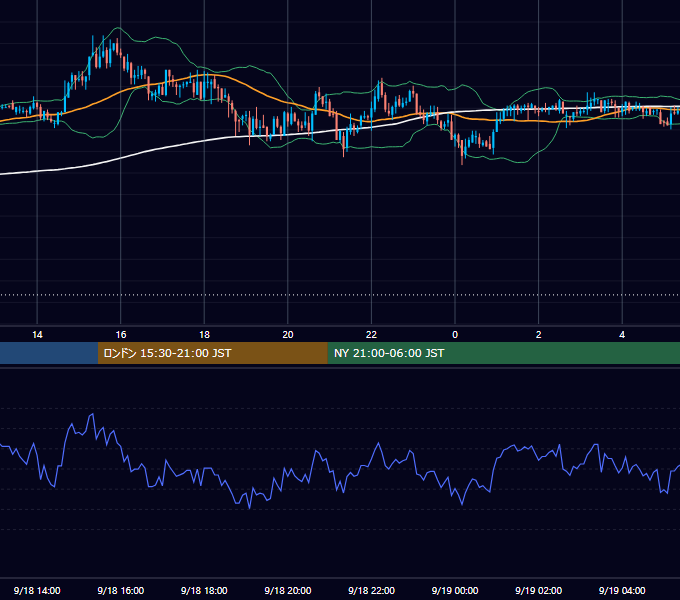This screenshot has width=680, height=600.
Task: Click the 22 hour label on the price chart axis
Action: pos(371,335)
